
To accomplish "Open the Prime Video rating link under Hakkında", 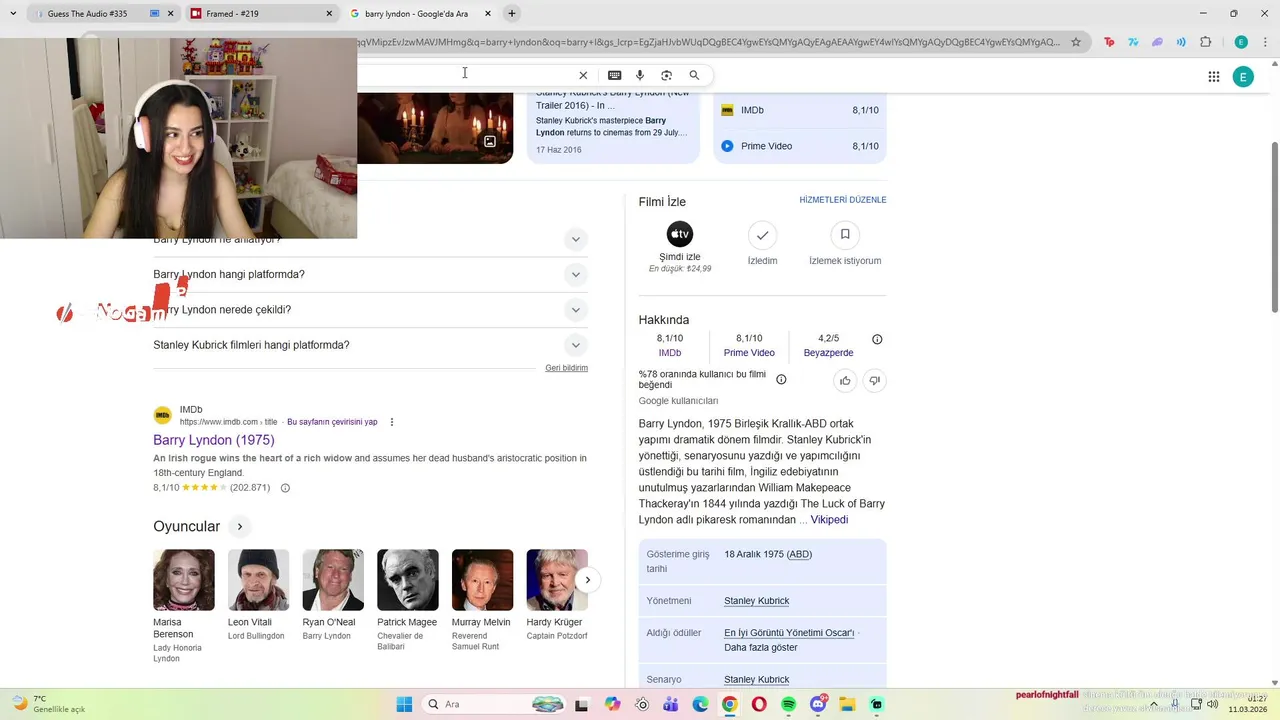I will tap(749, 353).
